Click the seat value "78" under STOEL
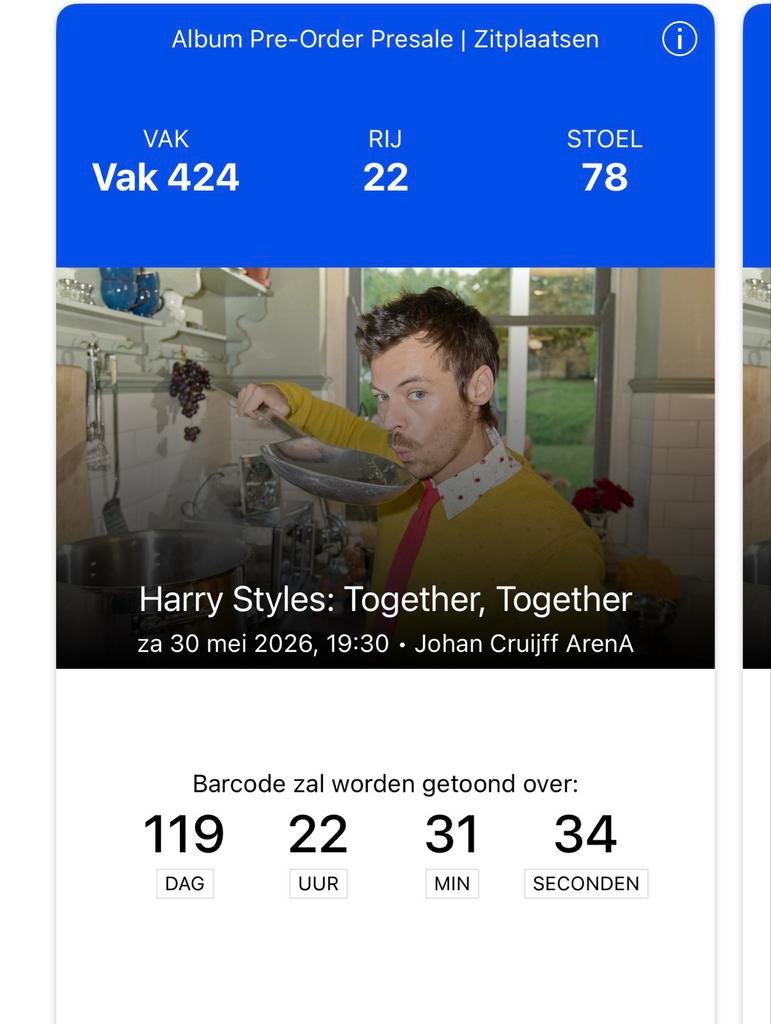Screen dimensions: 771x1024 click(606, 177)
